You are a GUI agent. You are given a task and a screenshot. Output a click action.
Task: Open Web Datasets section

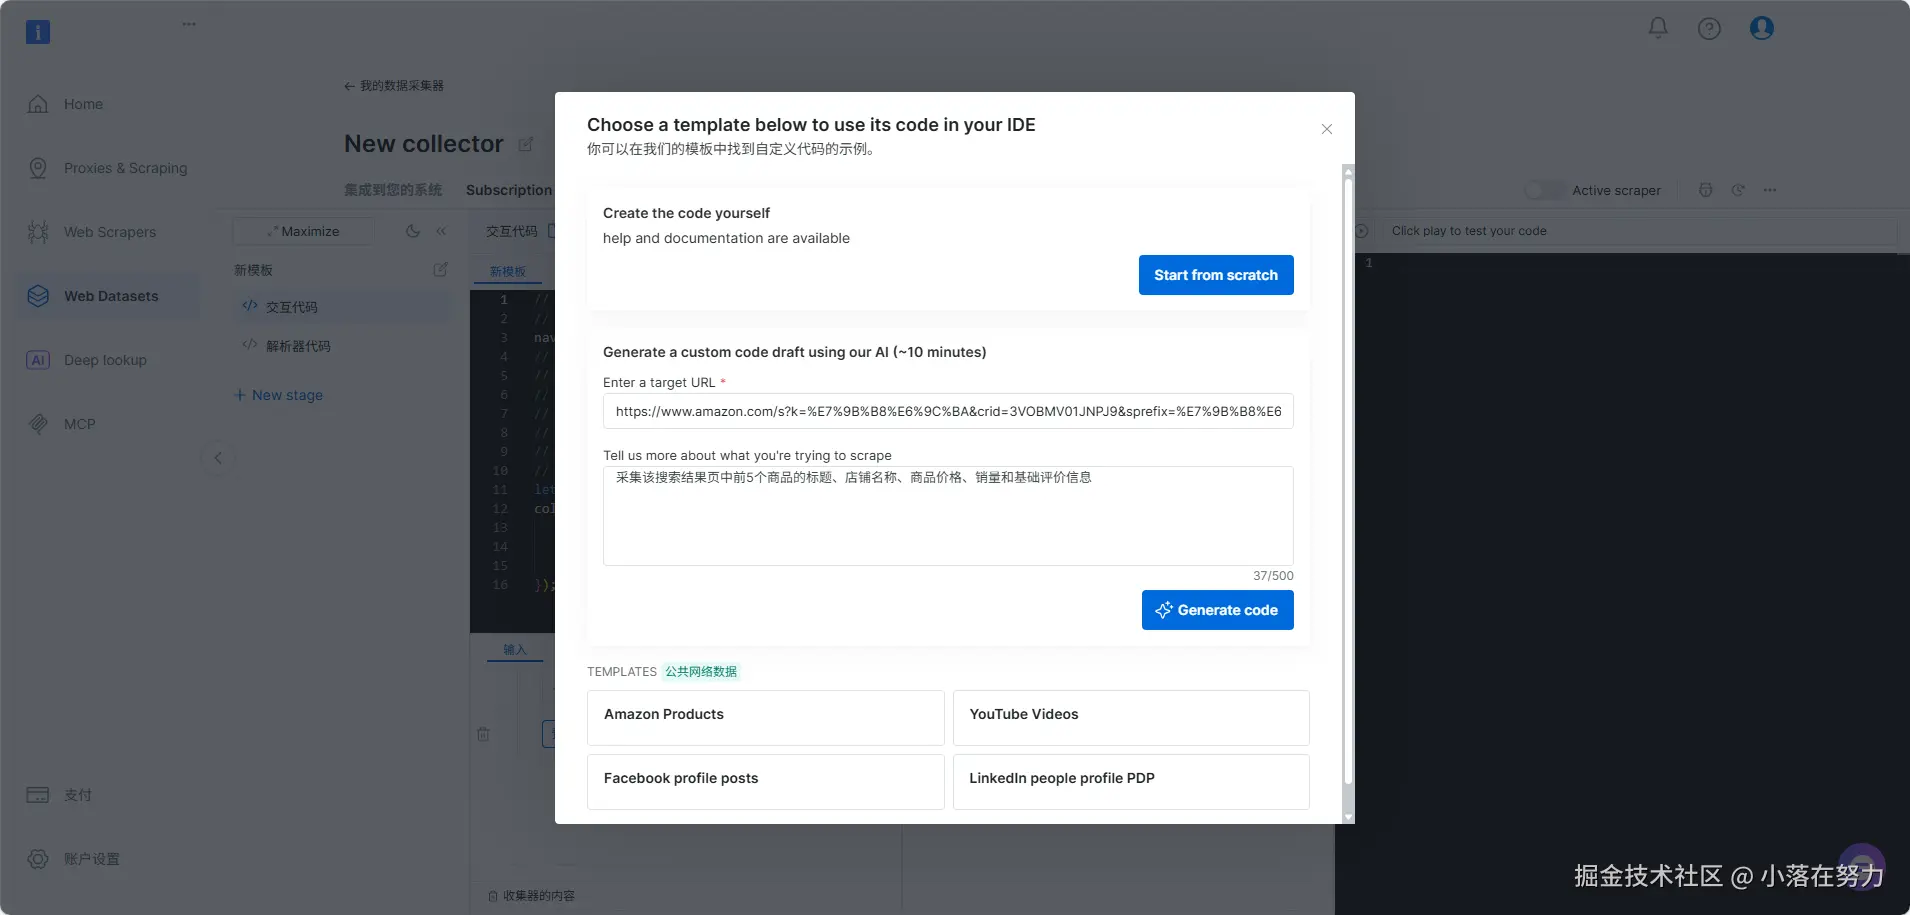pyautogui.click(x=109, y=296)
